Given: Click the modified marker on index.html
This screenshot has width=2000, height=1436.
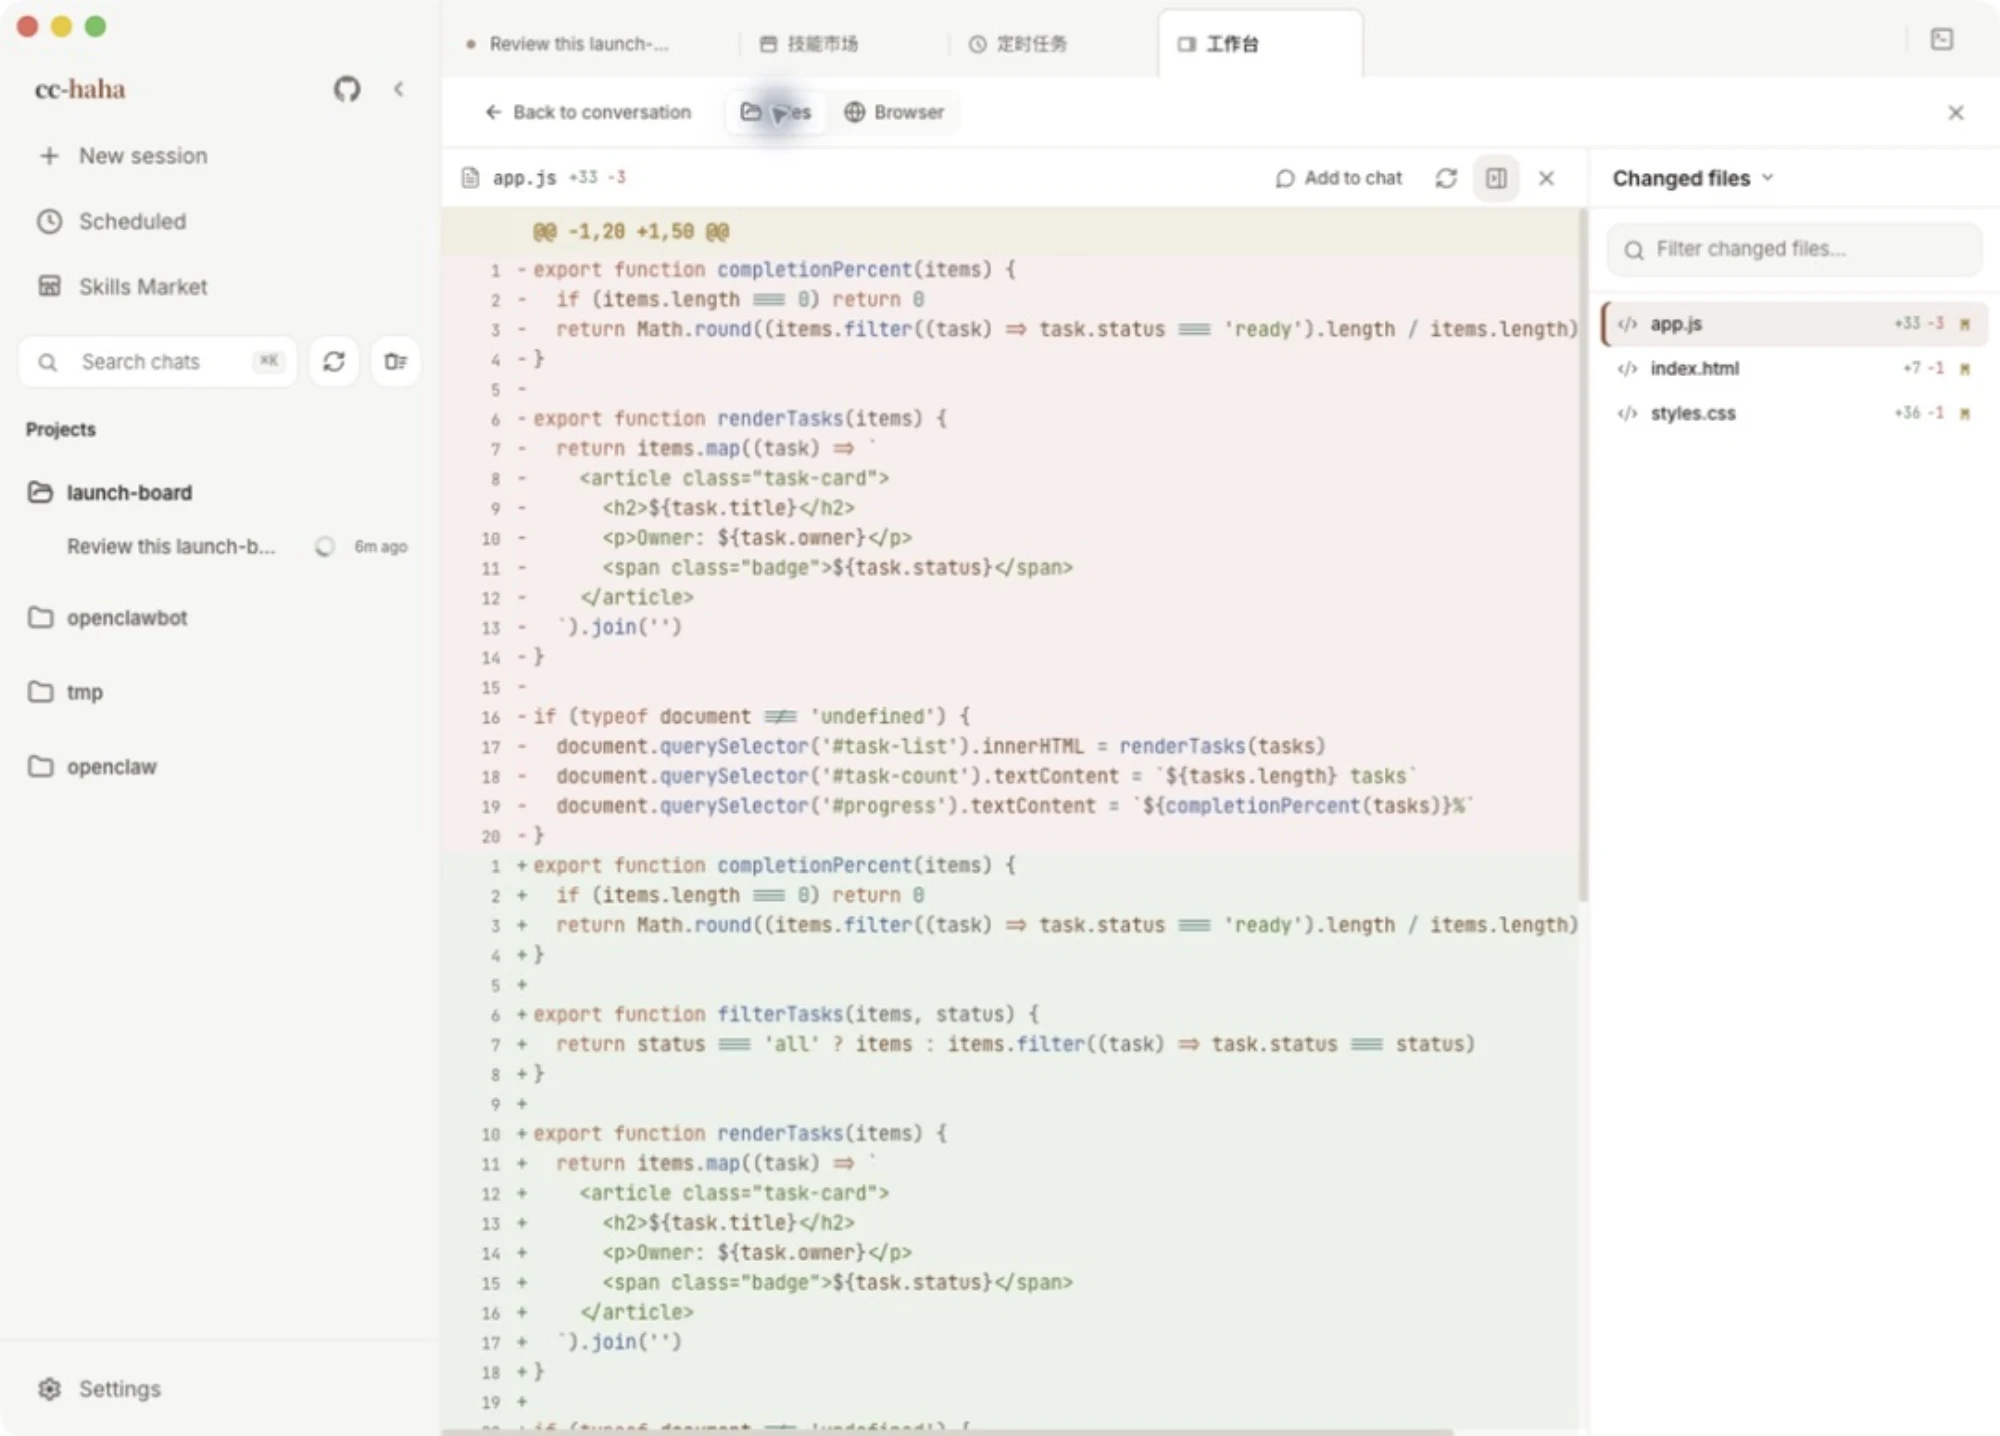Looking at the screenshot, I should coord(1965,369).
